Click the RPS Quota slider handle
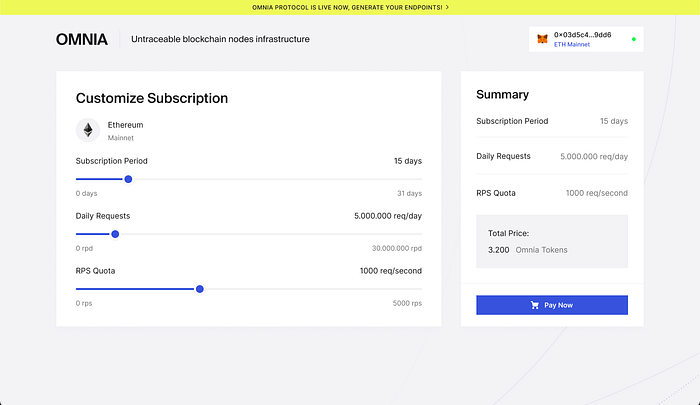 pyautogui.click(x=200, y=289)
